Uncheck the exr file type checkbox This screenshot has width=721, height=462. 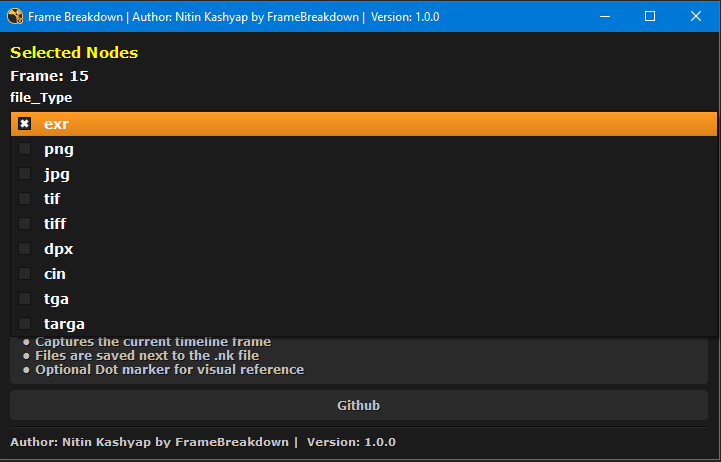click(x=25, y=124)
